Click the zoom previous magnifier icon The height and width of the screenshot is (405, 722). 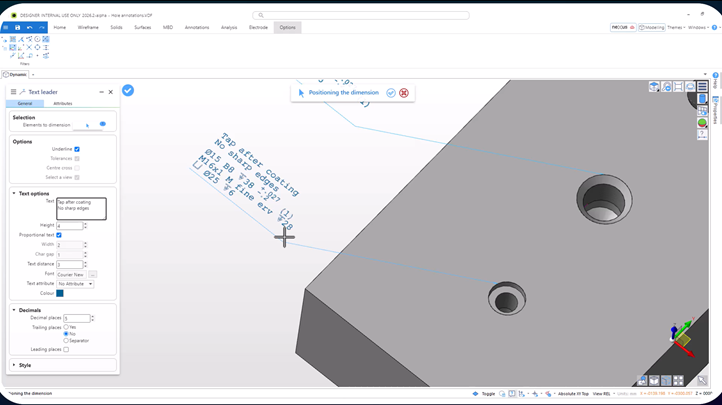pyautogui.click(x=666, y=87)
